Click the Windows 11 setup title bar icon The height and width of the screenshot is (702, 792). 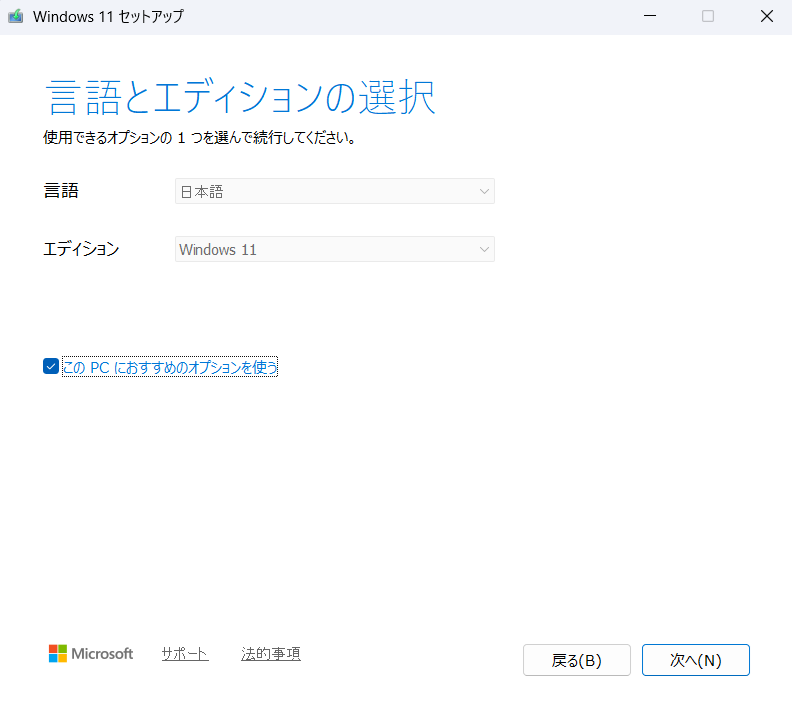(16, 16)
